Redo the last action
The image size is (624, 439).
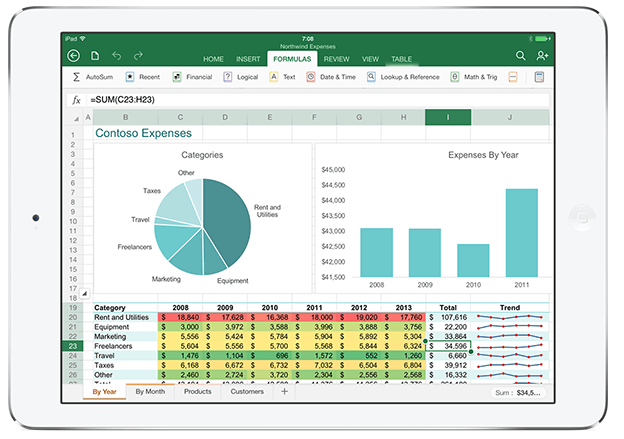[x=138, y=56]
